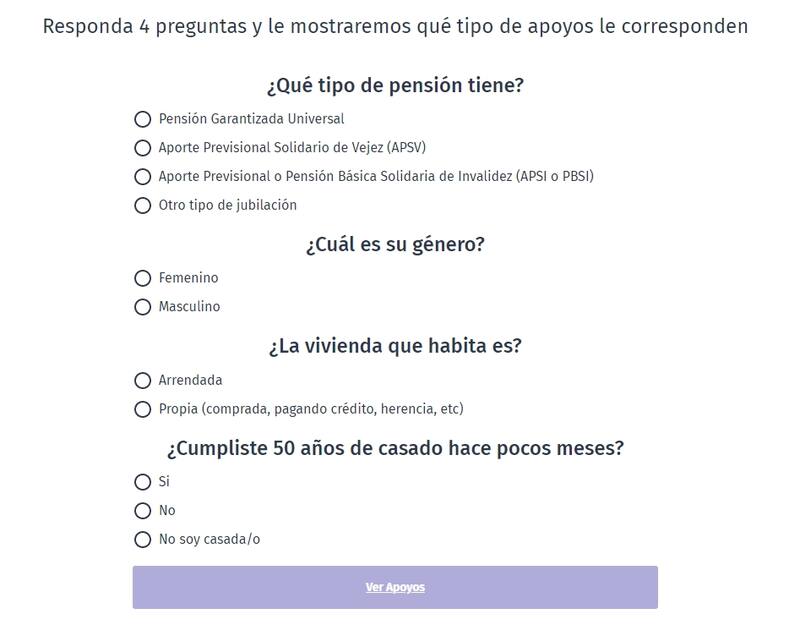Choose the Masculino radio button

142,307
